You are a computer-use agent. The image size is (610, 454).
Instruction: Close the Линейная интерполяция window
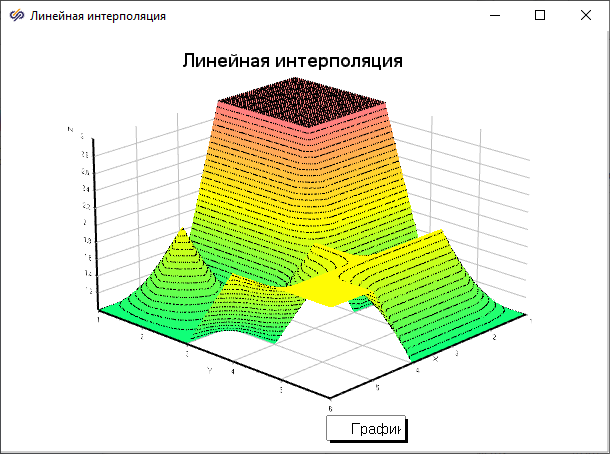(x=586, y=16)
